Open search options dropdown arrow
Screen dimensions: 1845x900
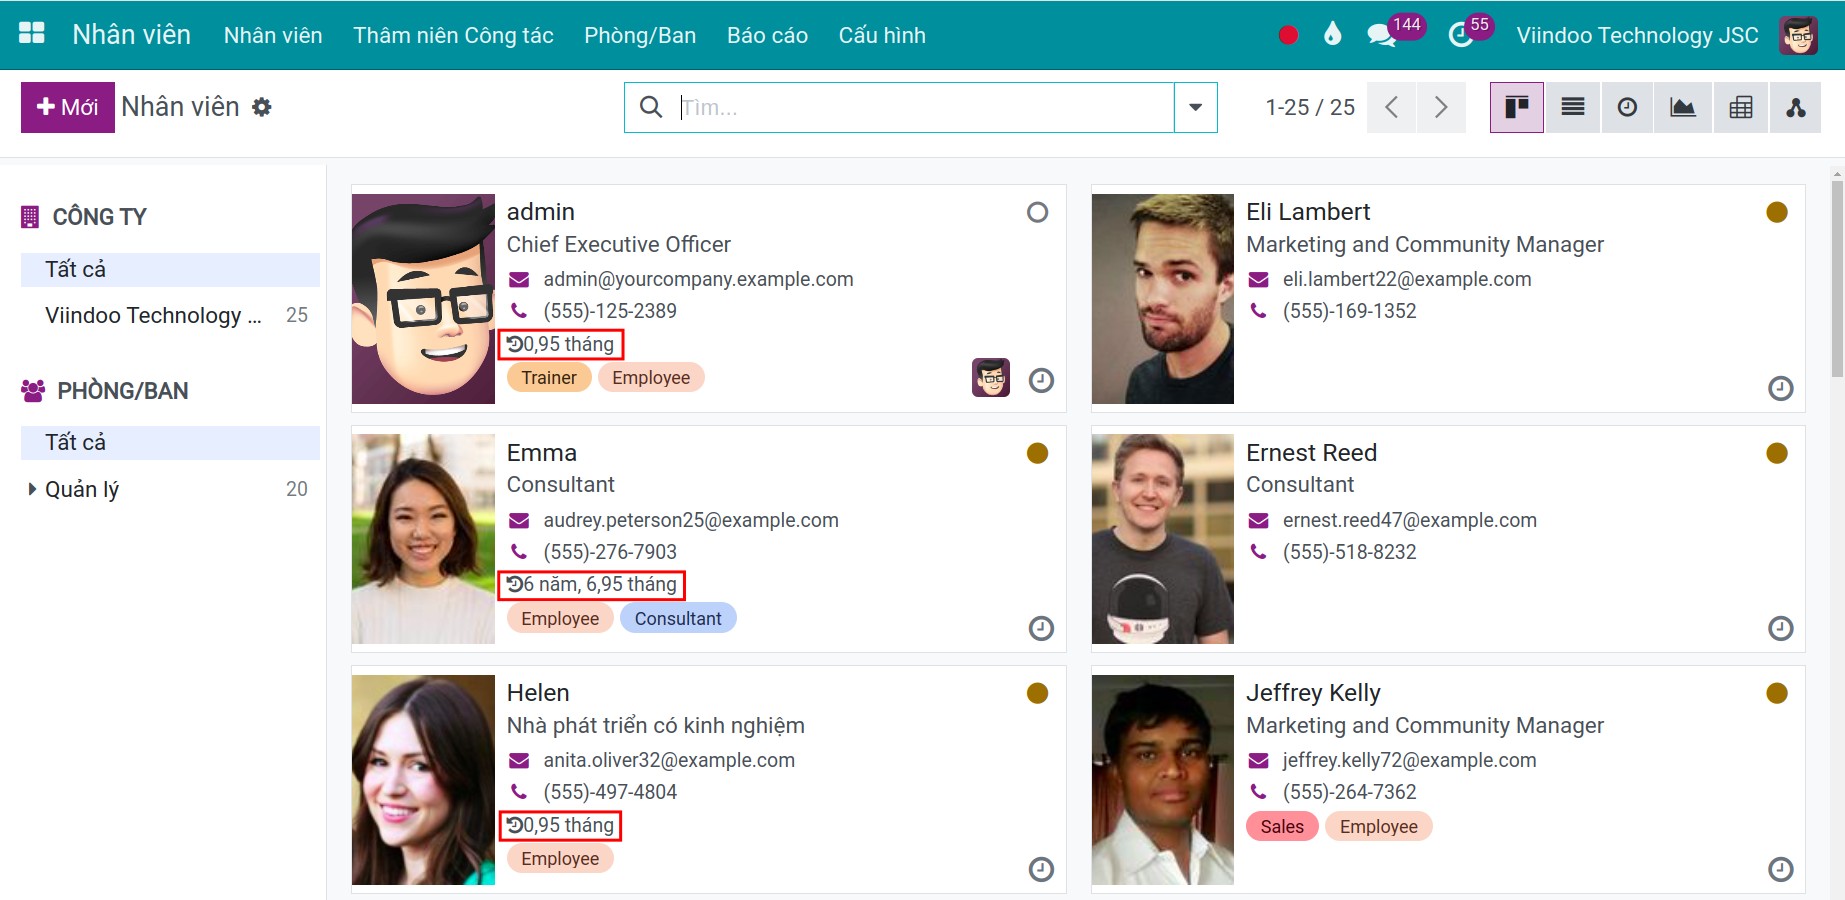(x=1195, y=107)
